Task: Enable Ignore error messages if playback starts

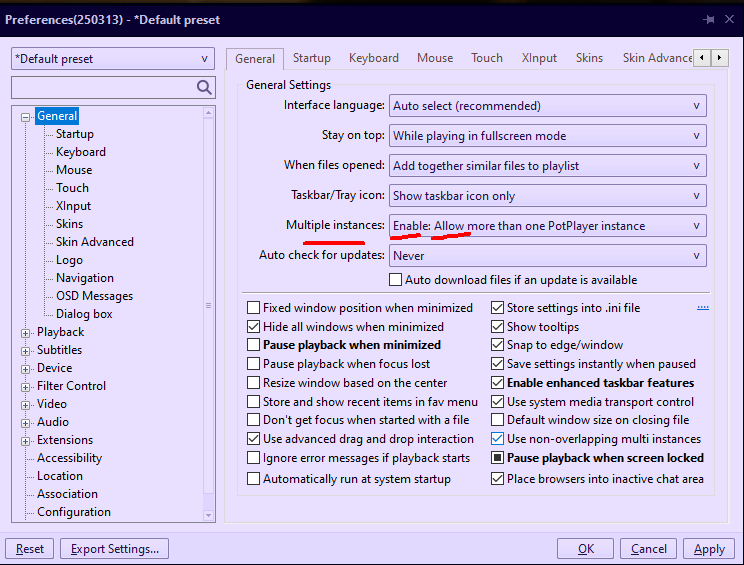Action: [253, 458]
